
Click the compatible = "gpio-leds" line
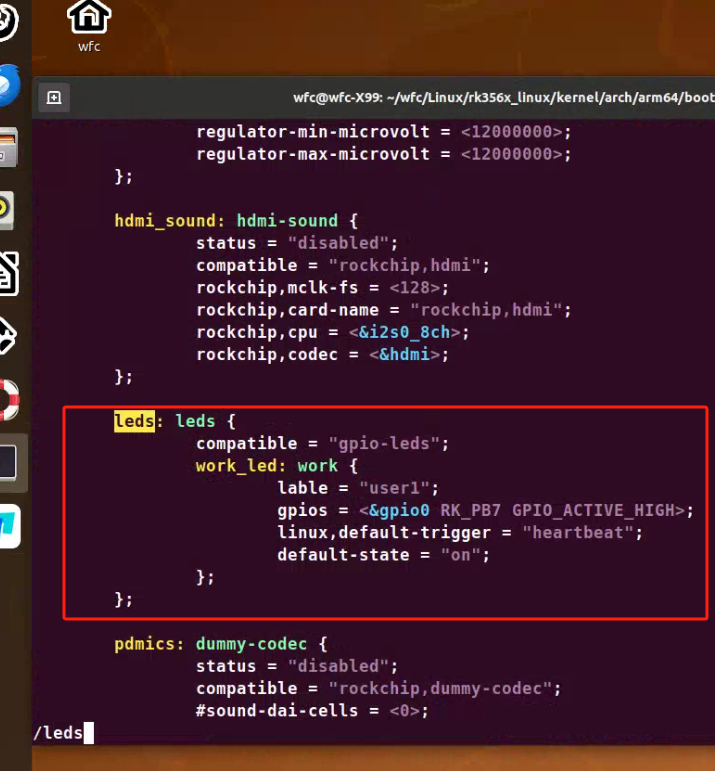pos(322,444)
